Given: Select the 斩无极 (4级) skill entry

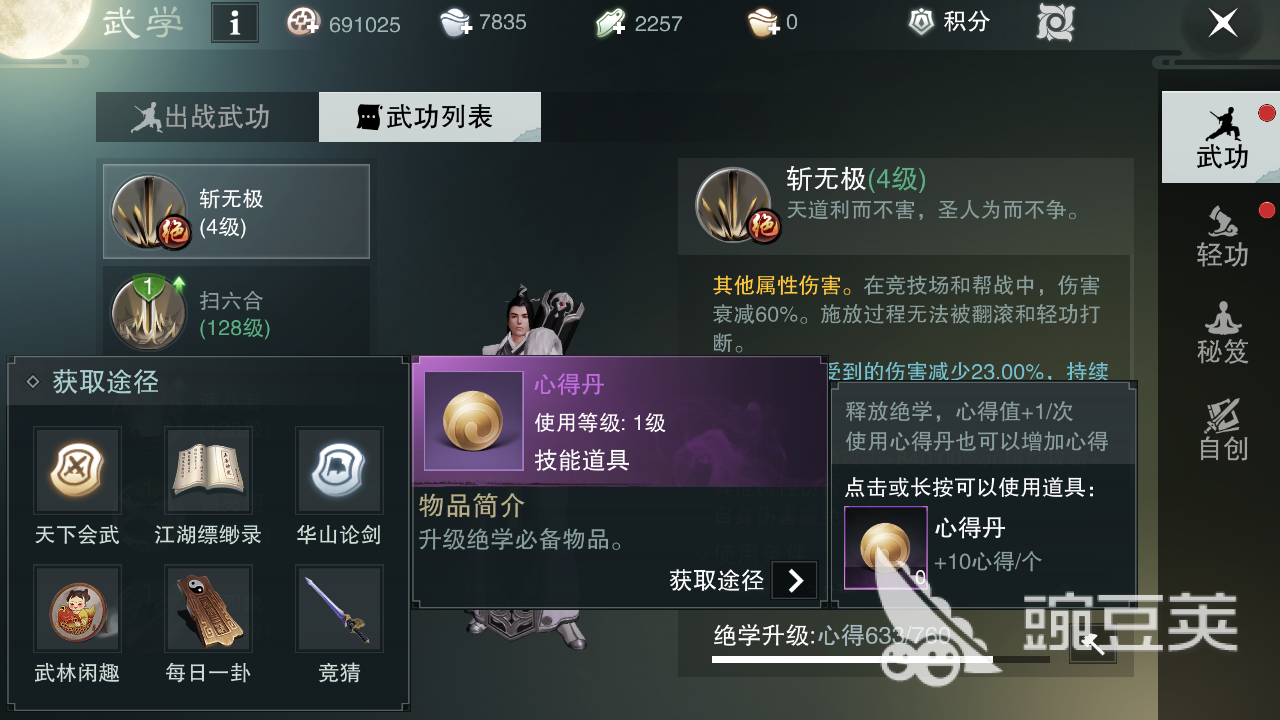Looking at the screenshot, I should 236,212.
